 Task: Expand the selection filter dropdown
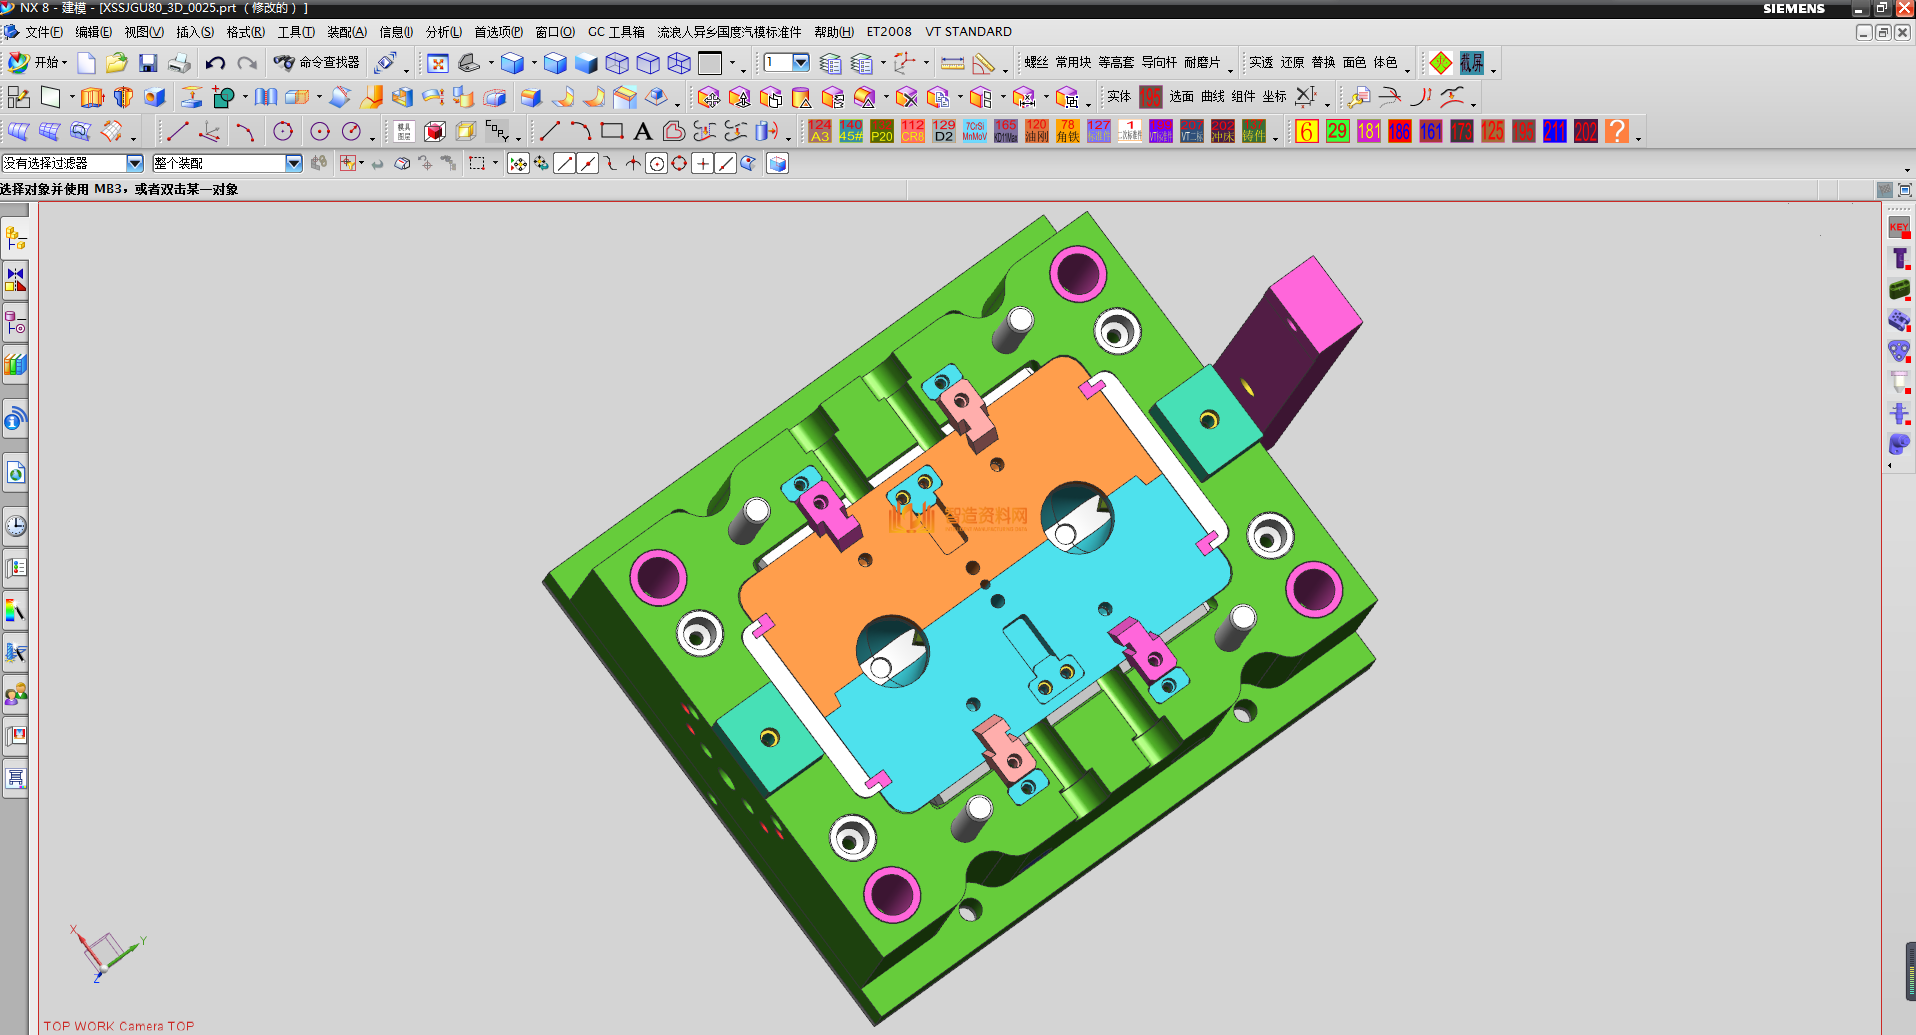[135, 163]
